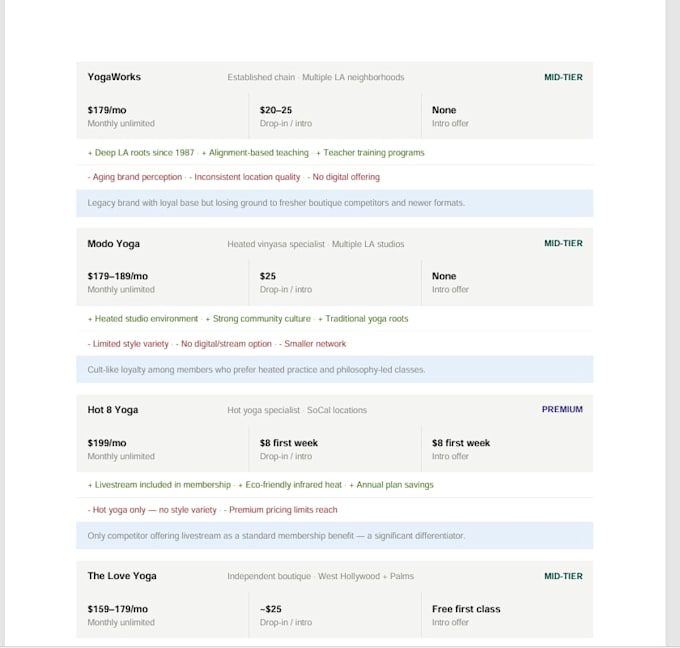Click the 'Only competitor offering livestream' note
680x648 pixels.
point(335,536)
